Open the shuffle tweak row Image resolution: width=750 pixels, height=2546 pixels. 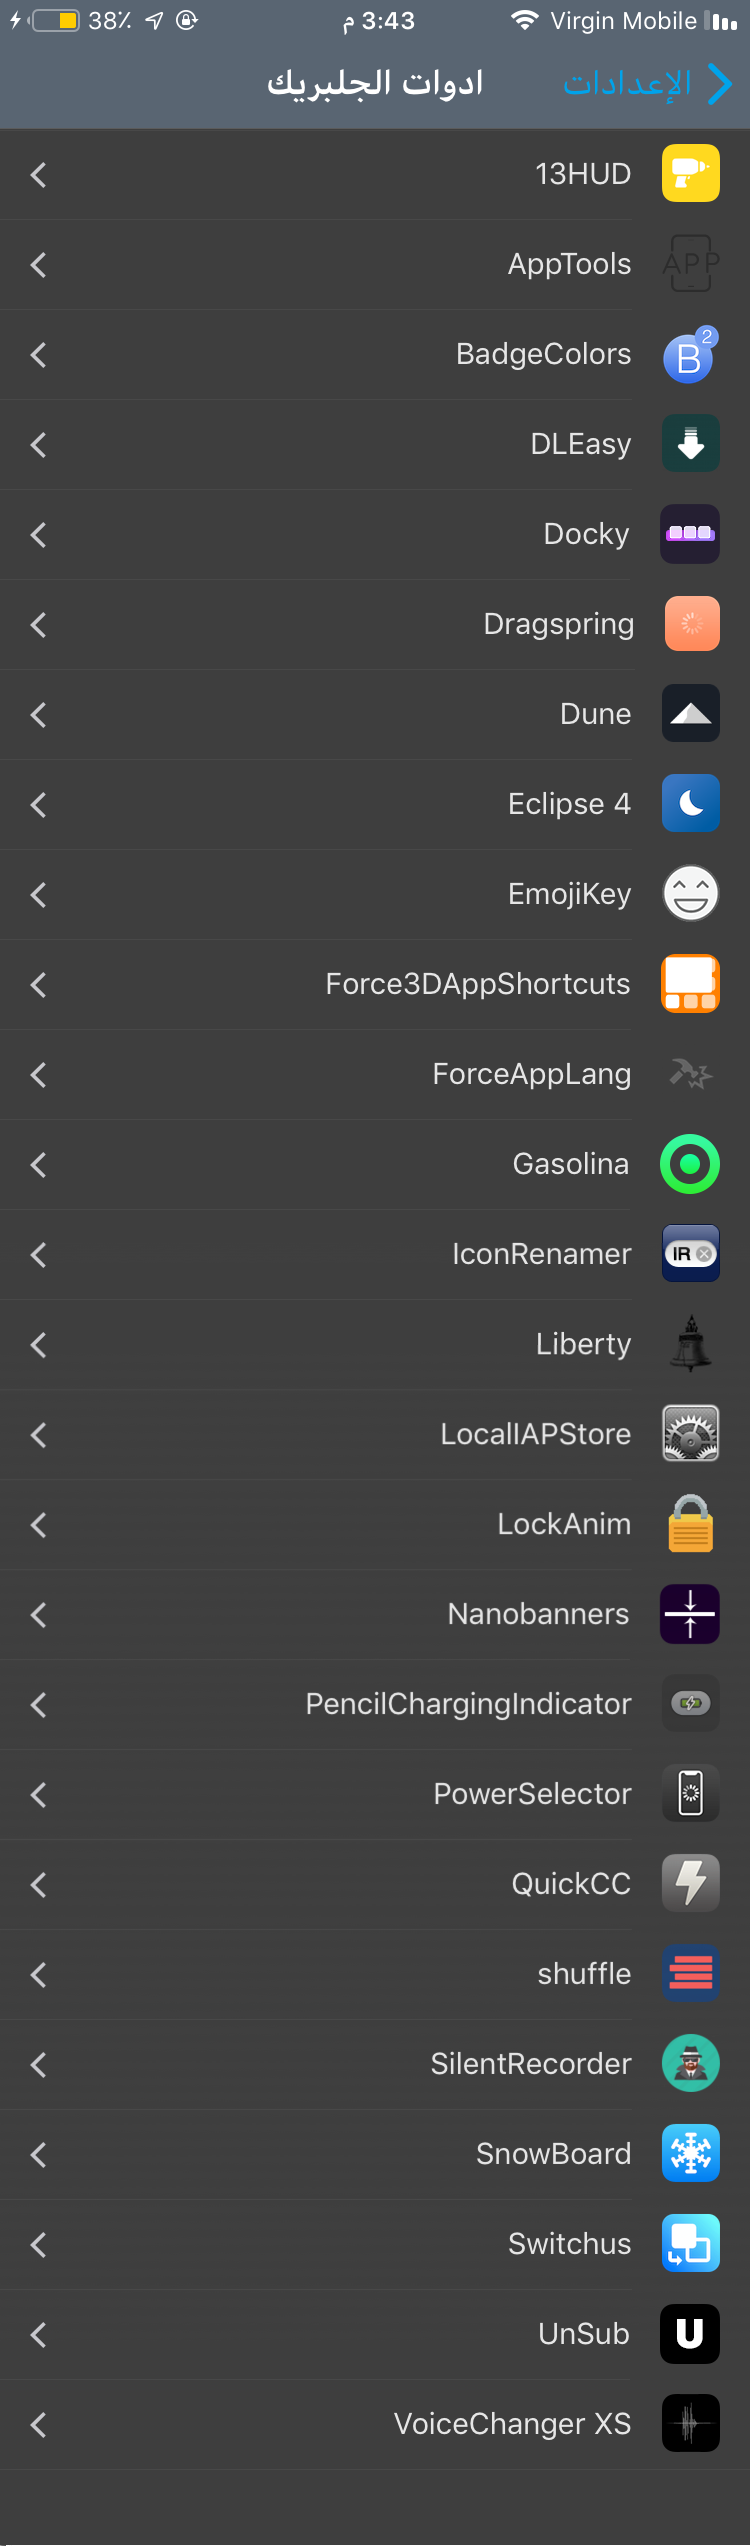(375, 1974)
